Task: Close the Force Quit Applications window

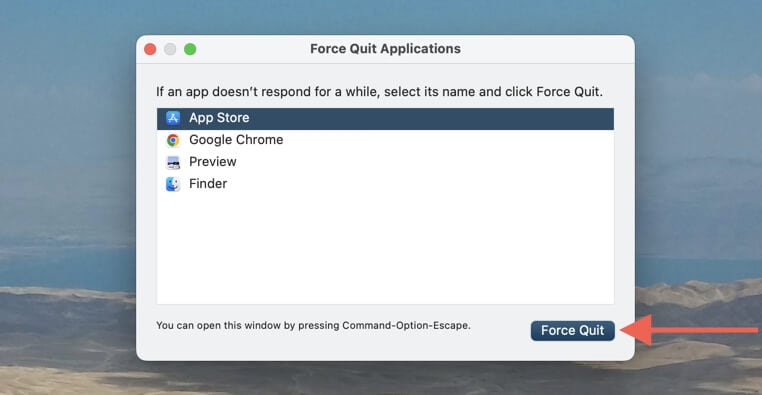Action: [x=150, y=49]
